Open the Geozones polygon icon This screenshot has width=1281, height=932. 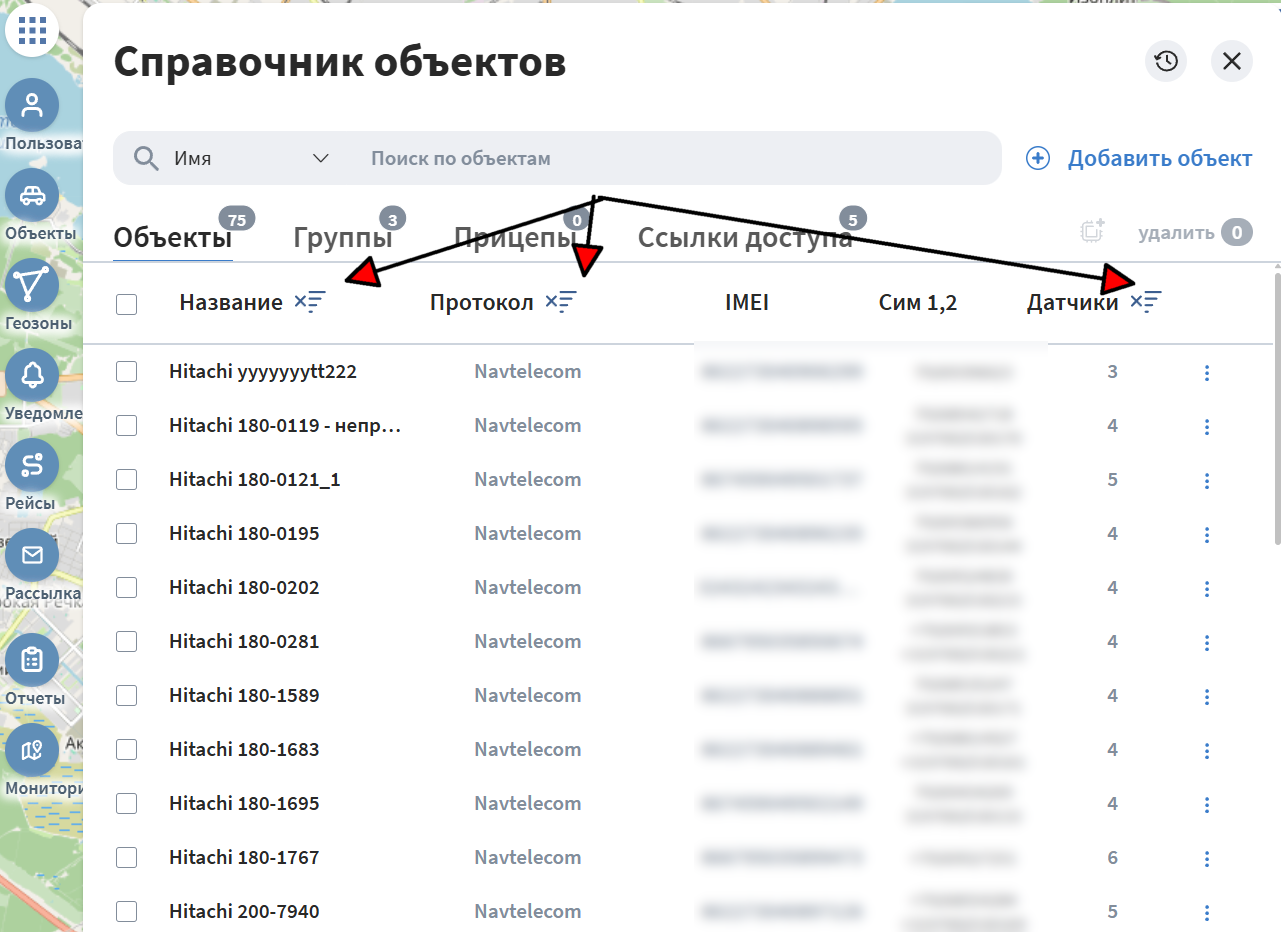32,285
